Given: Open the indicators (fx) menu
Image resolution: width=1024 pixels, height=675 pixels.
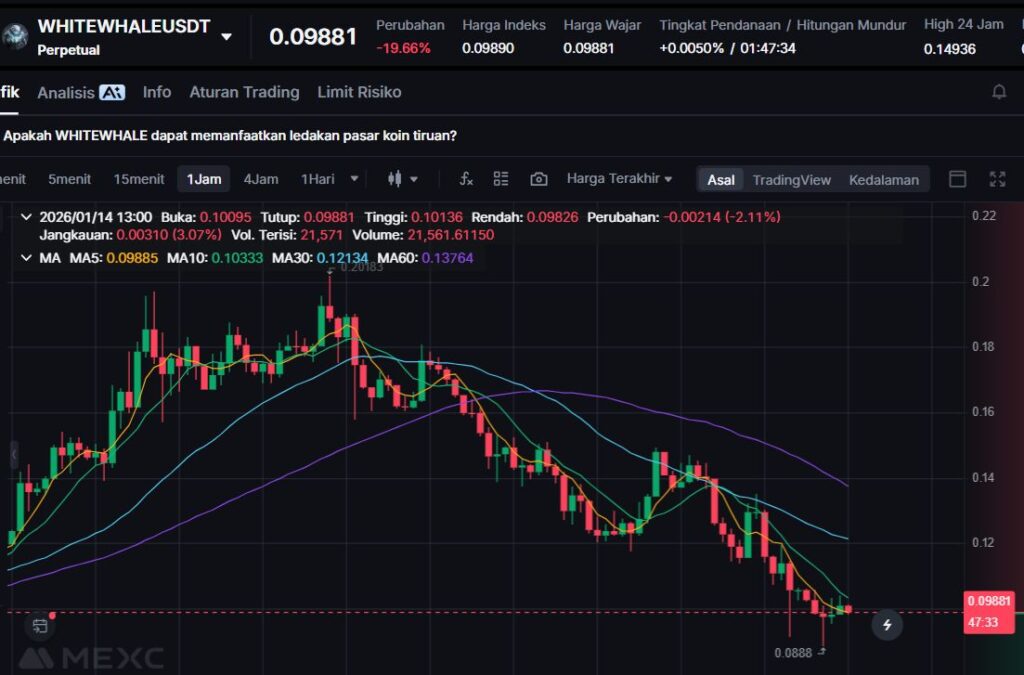Looking at the screenshot, I should [466, 179].
